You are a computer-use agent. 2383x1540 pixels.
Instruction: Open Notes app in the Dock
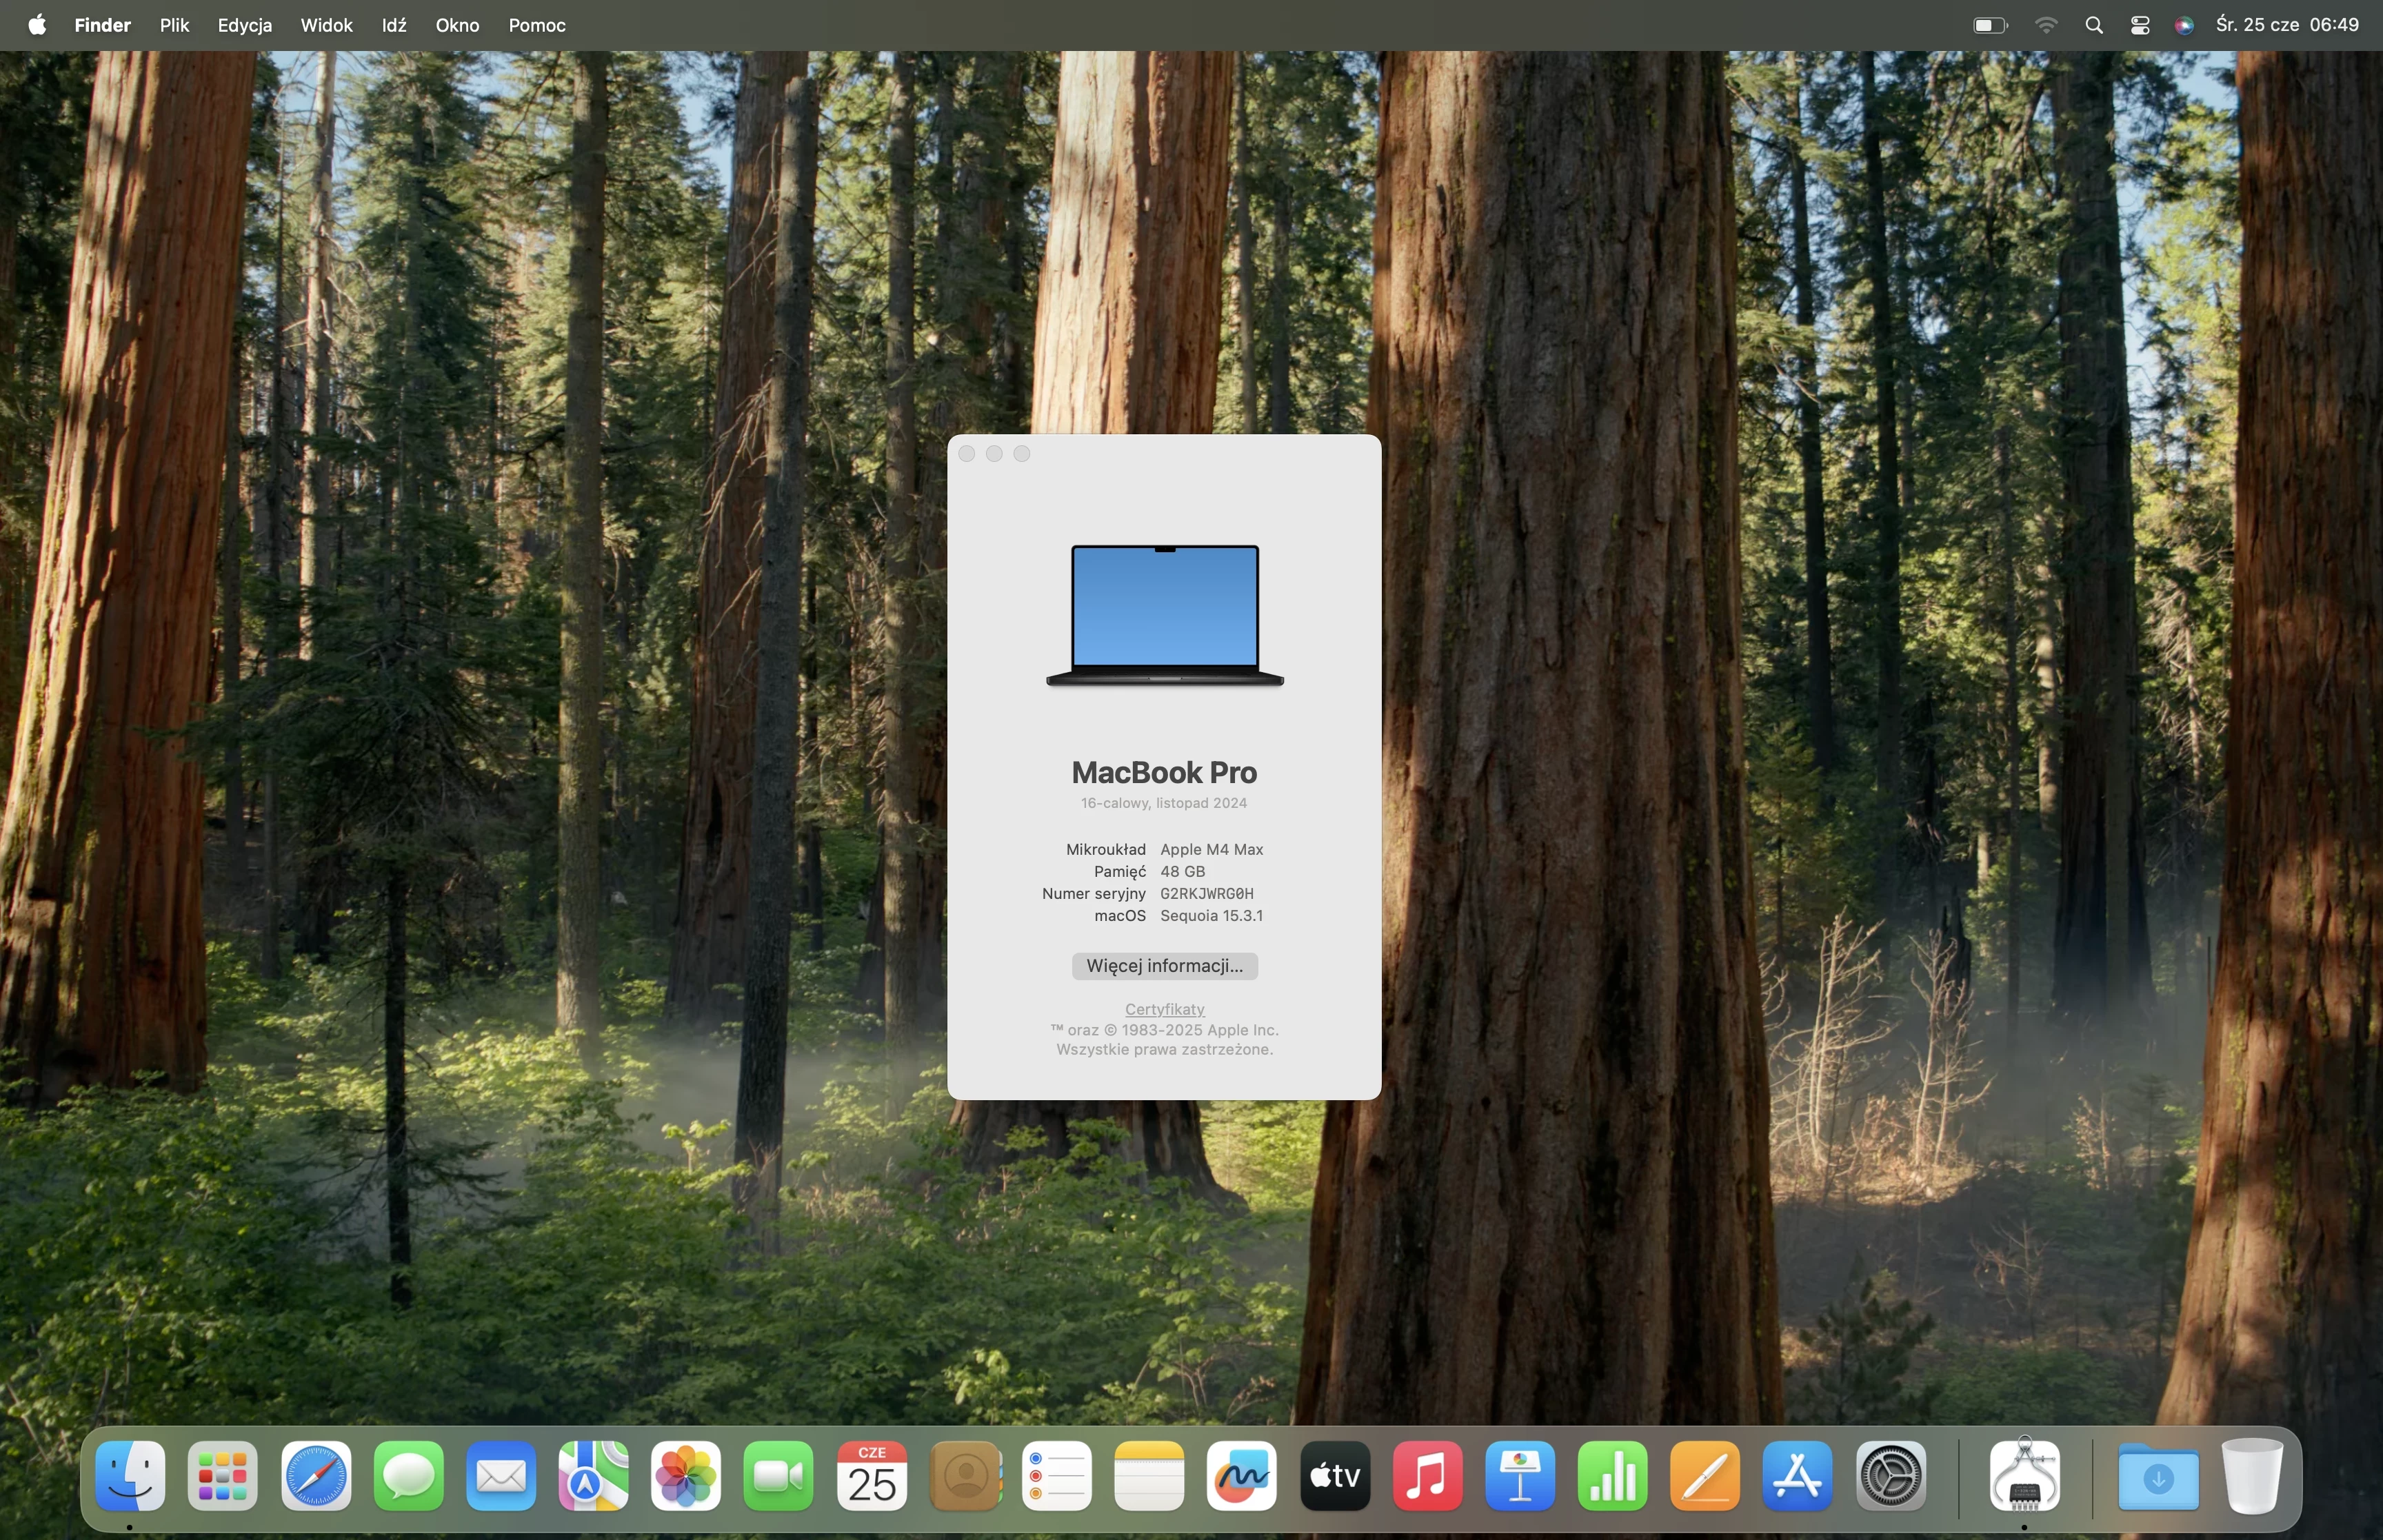[1150, 1476]
